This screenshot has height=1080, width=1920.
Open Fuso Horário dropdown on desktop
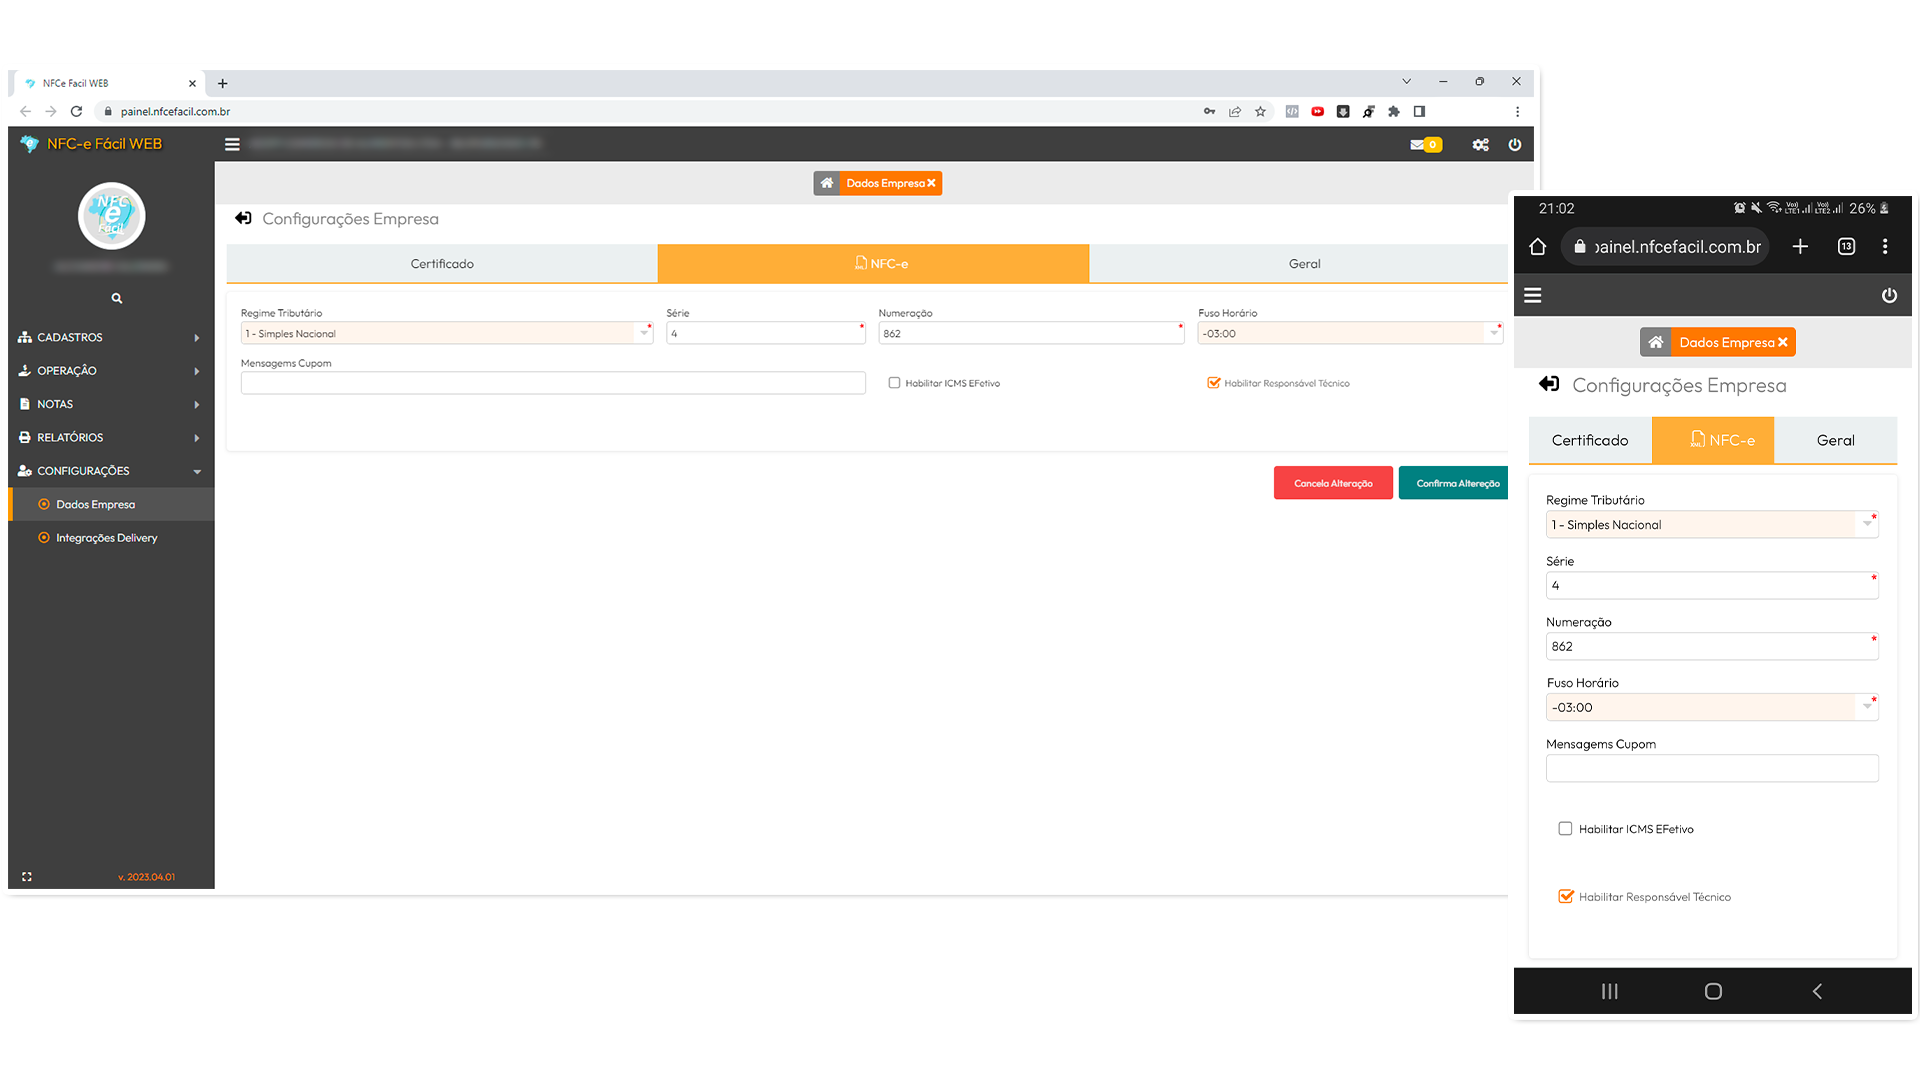(x=1350, y=333)
